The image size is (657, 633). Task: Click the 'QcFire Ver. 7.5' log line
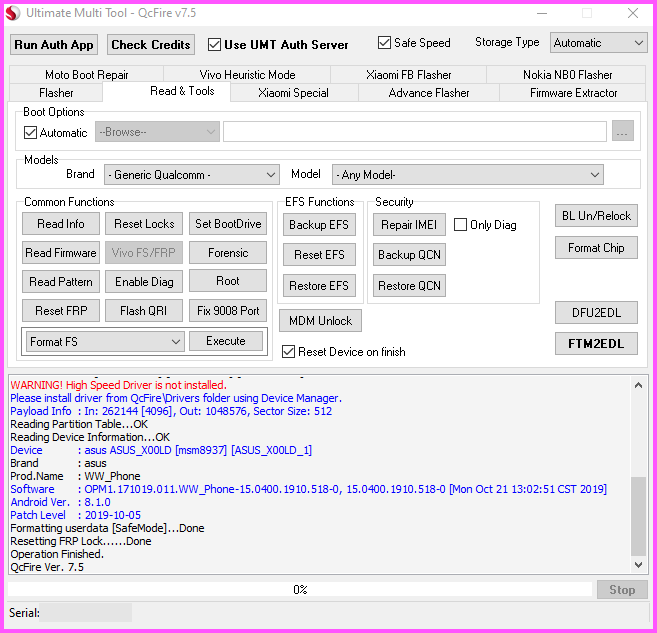(47, 567)
